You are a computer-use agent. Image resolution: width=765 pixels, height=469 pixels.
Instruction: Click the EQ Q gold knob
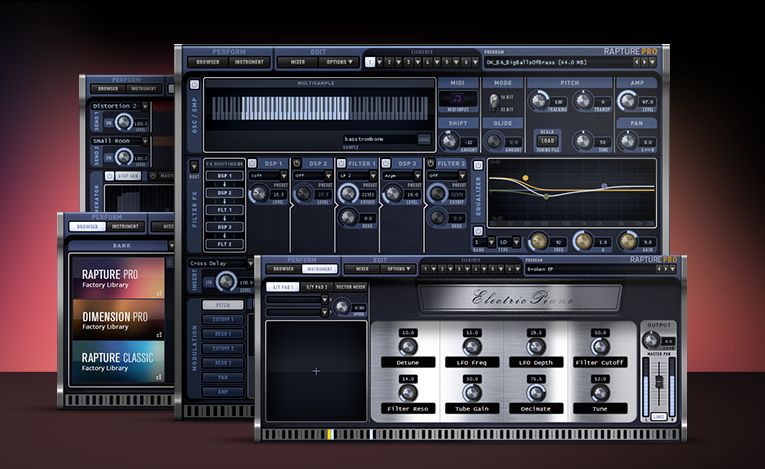[583, 241]
